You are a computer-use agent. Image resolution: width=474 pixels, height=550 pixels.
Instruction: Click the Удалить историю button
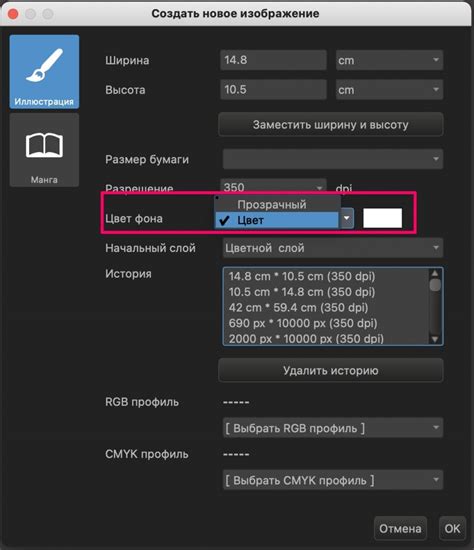click(x=331, y=370)
